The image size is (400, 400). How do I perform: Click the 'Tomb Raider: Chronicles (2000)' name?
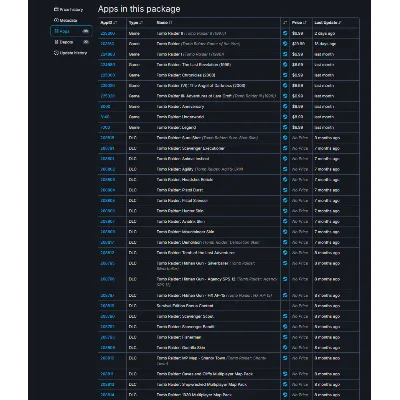click(186, 75)
